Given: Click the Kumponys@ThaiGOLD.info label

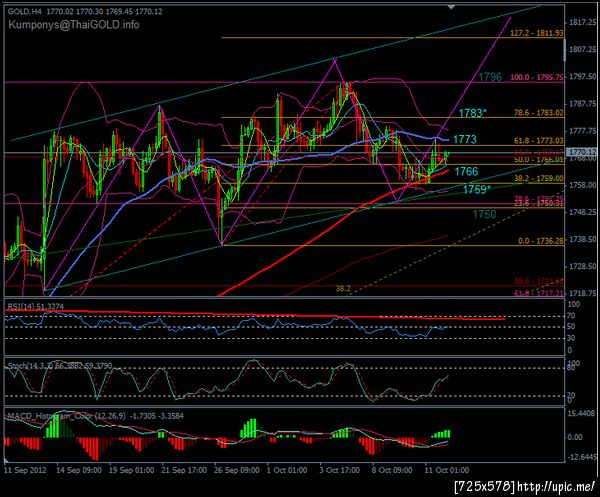Looking at the screenshot, I should point(74,25).
